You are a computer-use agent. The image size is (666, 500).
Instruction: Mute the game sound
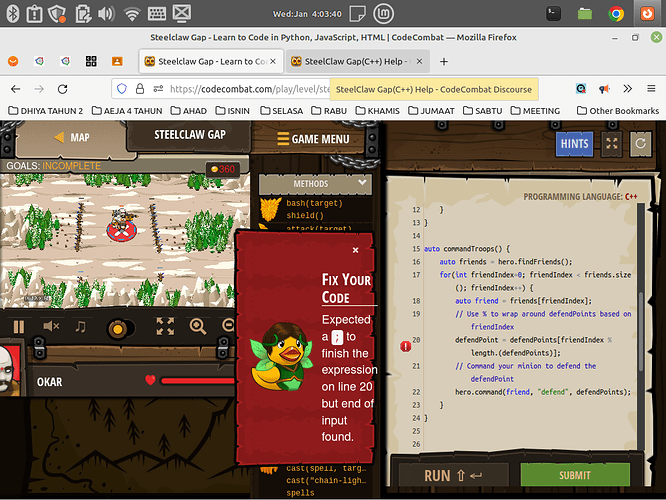51,326
